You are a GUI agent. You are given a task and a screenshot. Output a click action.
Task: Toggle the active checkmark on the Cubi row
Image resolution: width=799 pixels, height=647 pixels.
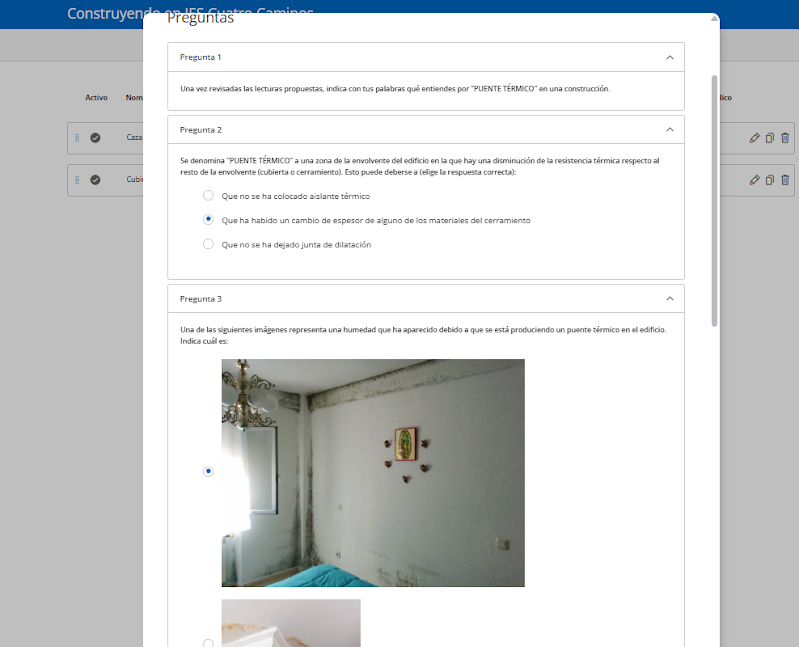coord(95,180)
